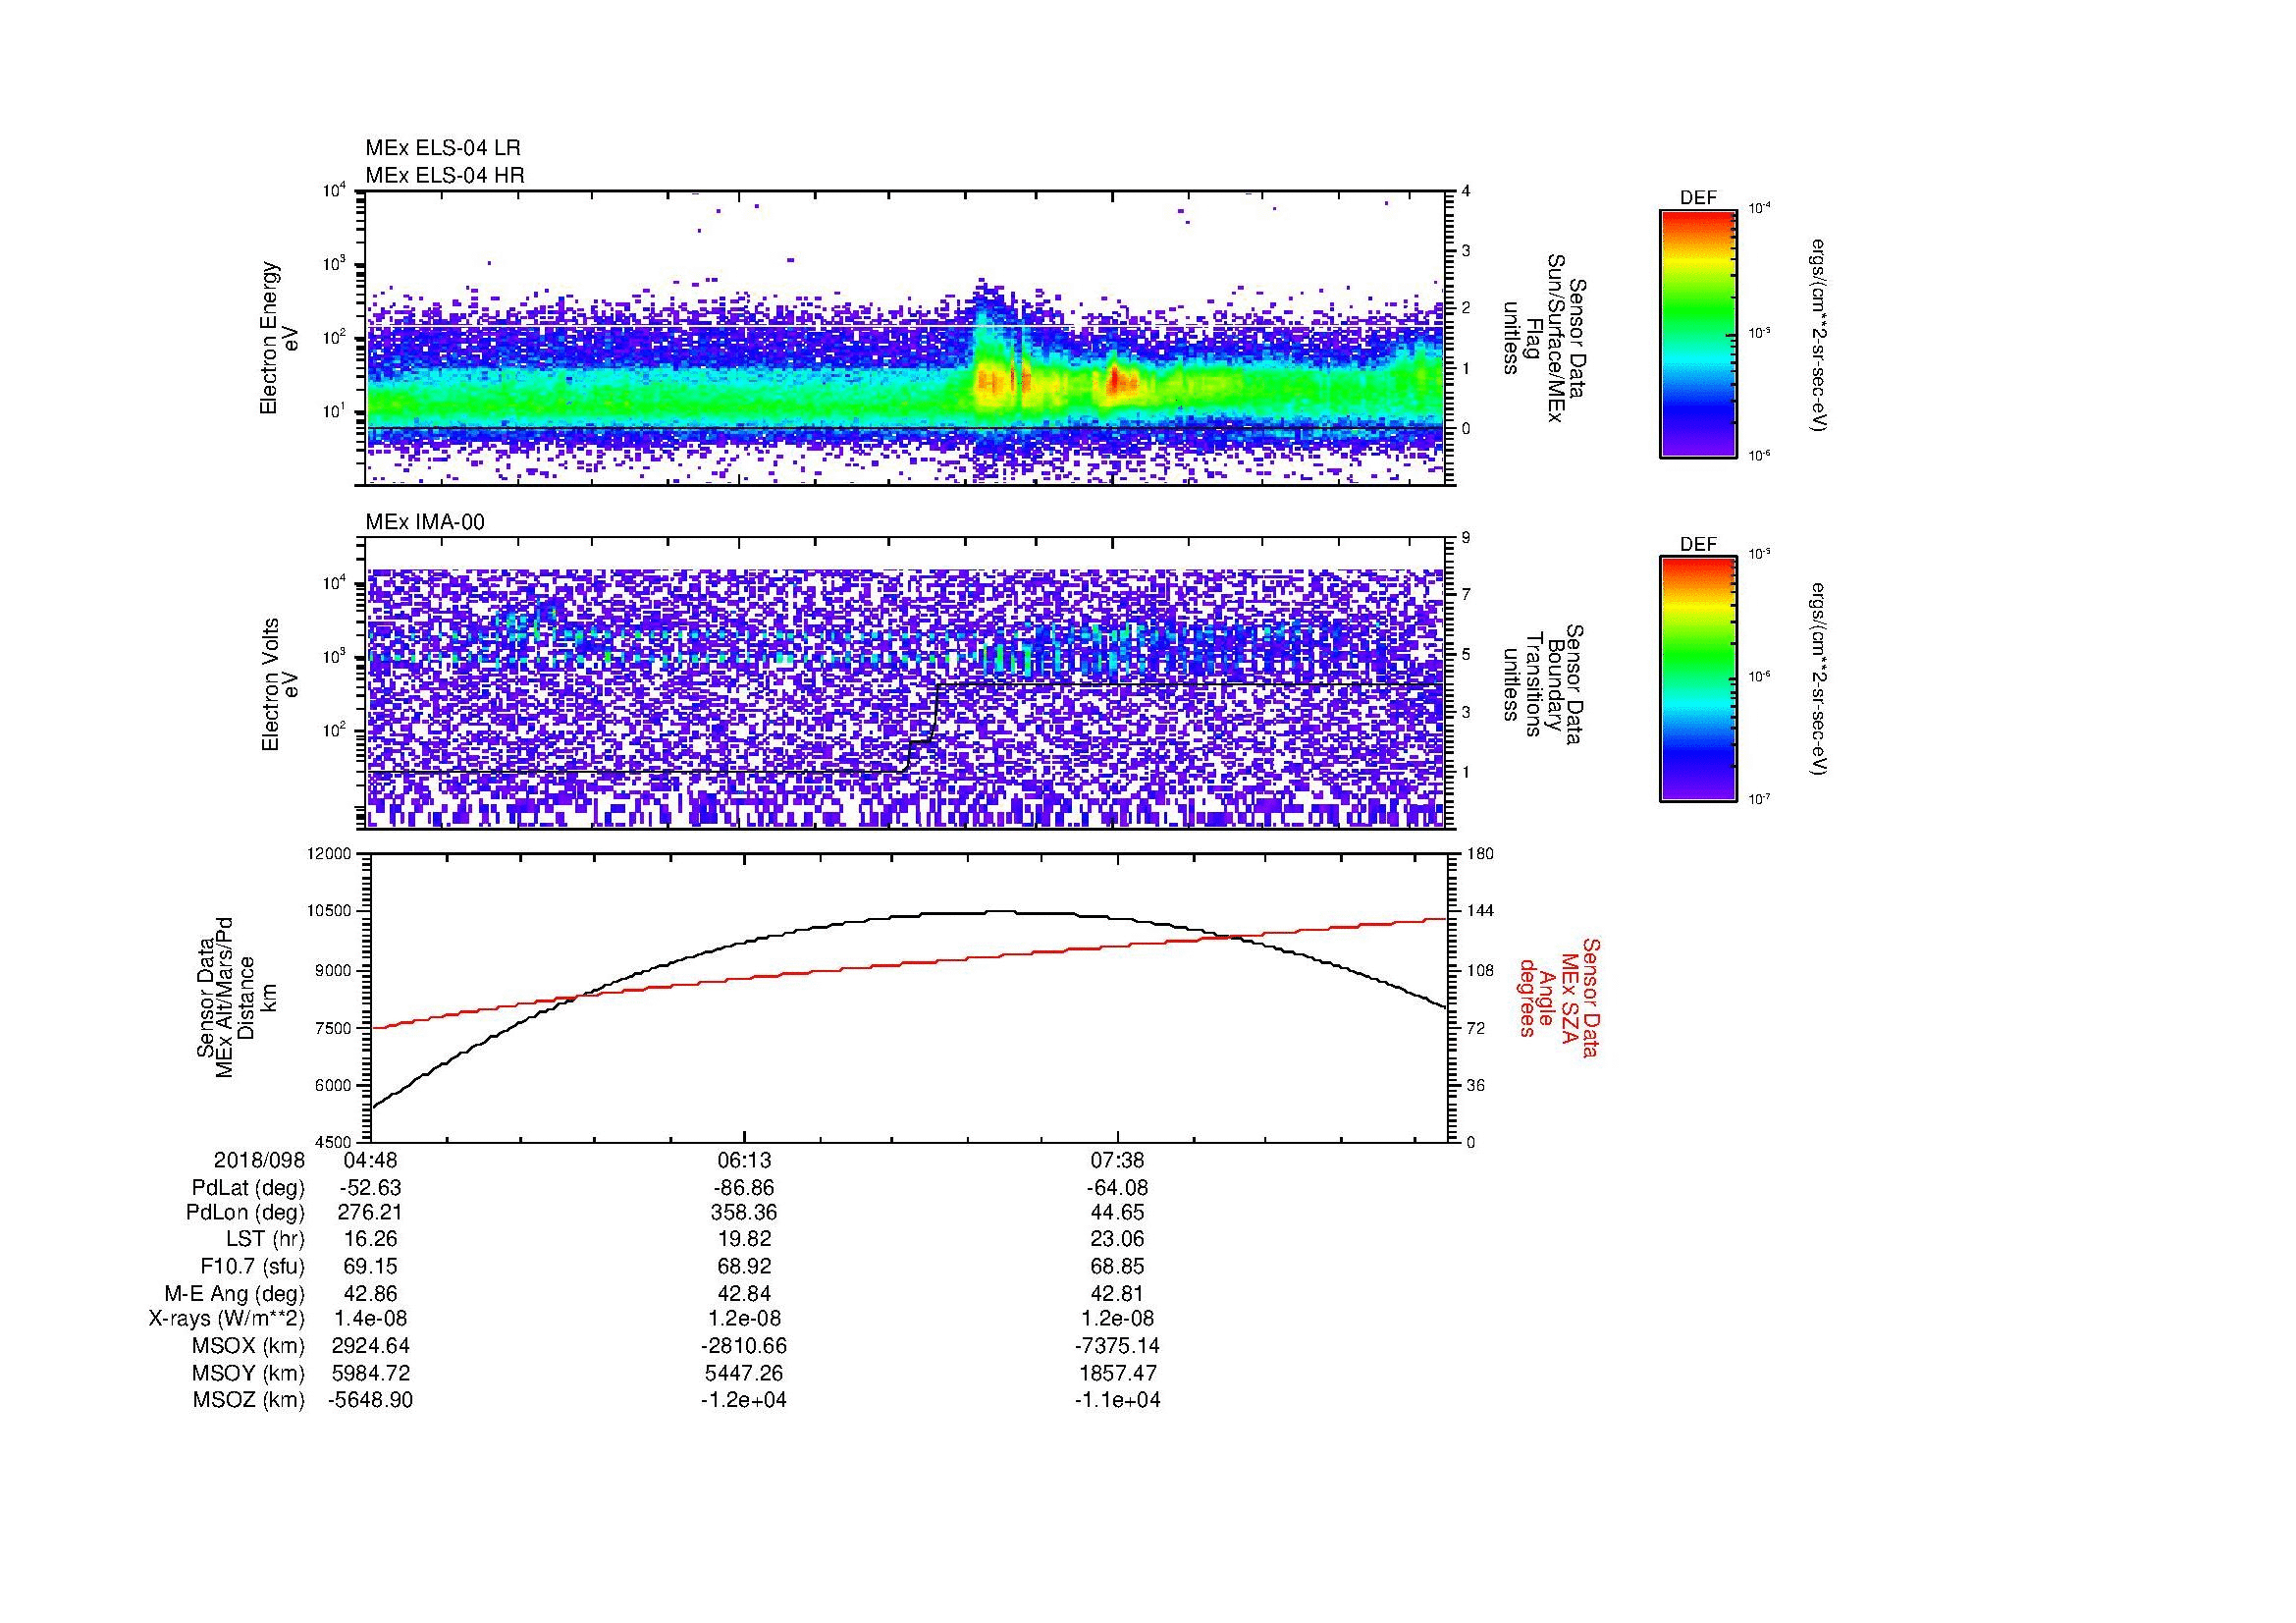Image resolution: width=2296 pixels, height=1623 pixels.
Task: Click the 'PdLon (deg)' row label
Action: 245,1213
